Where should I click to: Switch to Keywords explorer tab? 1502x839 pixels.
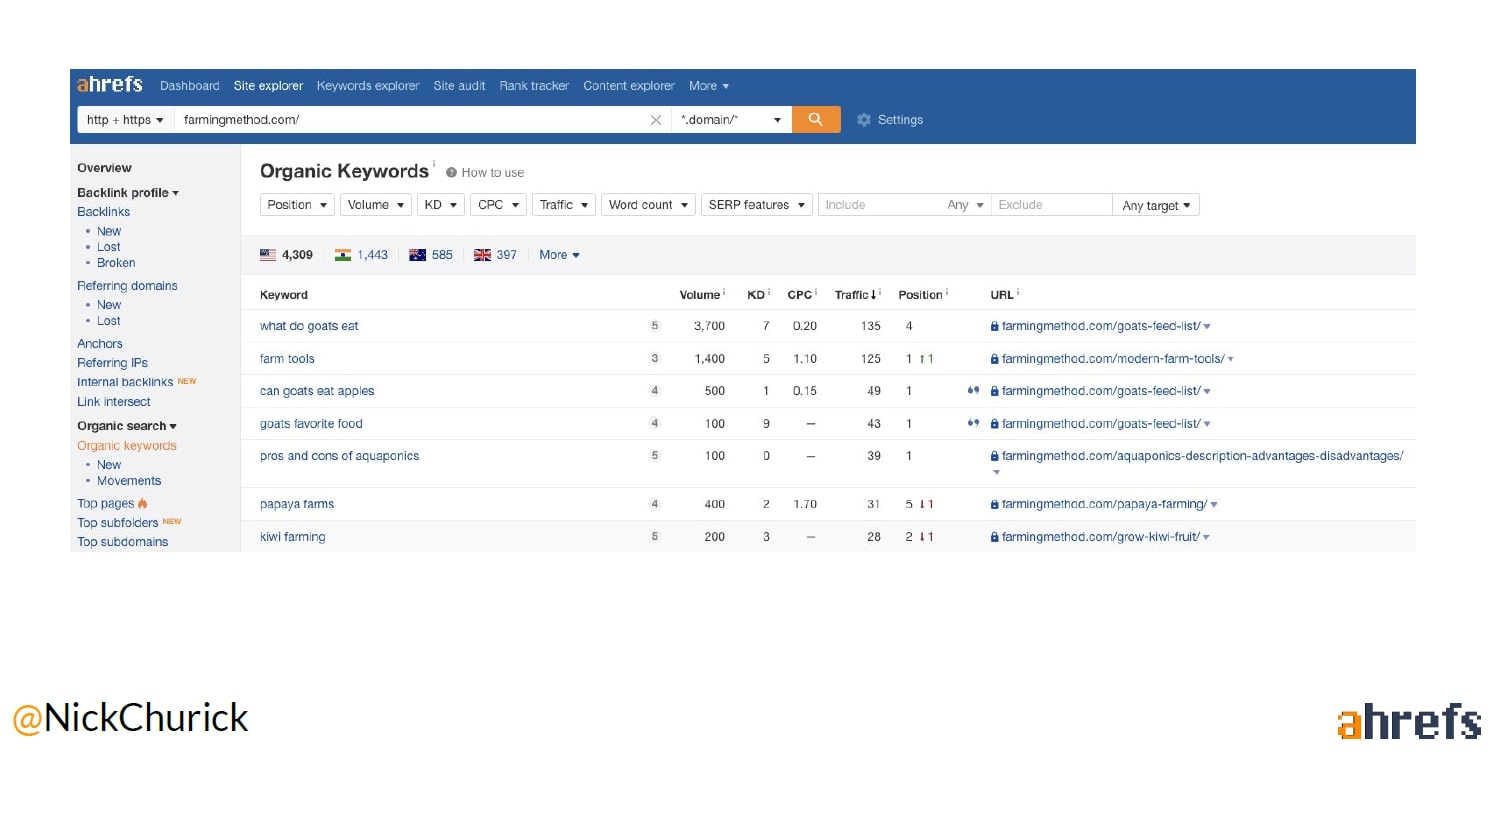367,86
